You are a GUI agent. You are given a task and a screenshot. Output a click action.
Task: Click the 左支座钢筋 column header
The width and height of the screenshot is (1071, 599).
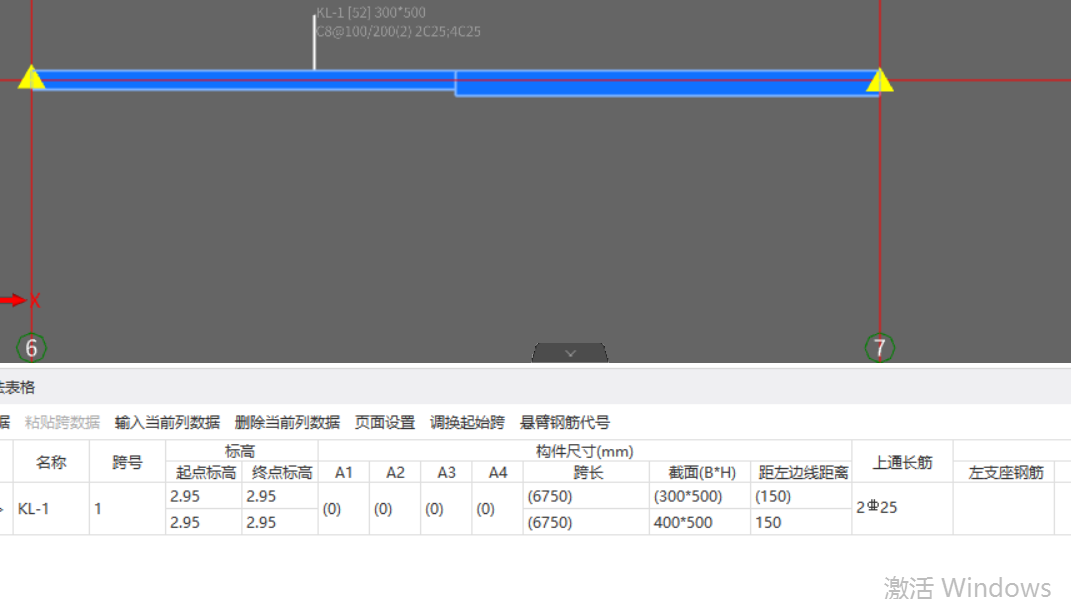click(x=1004, y=473)
